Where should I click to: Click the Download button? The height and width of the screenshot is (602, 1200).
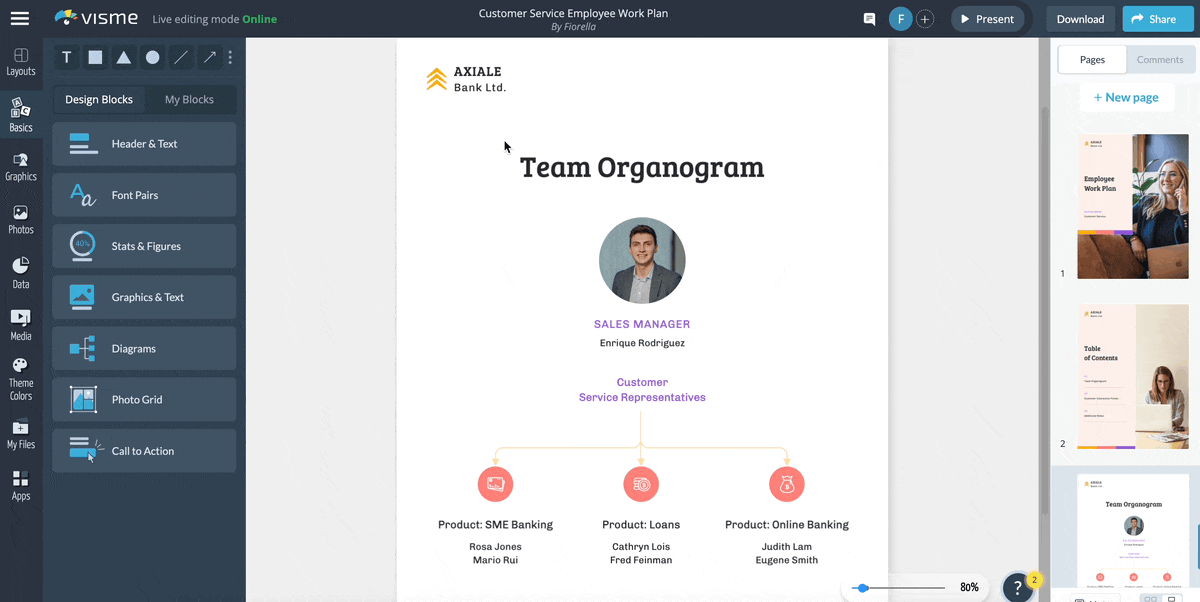tap(1080, 19)
